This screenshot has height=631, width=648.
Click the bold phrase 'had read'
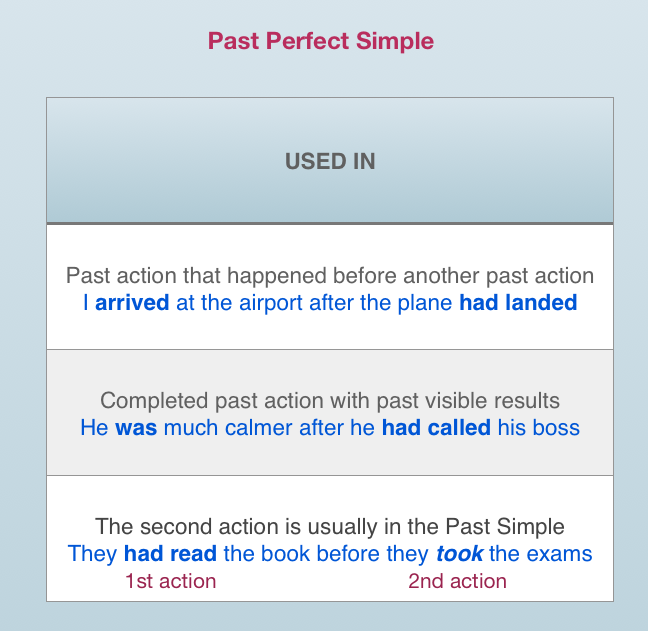tap(170, 554)
